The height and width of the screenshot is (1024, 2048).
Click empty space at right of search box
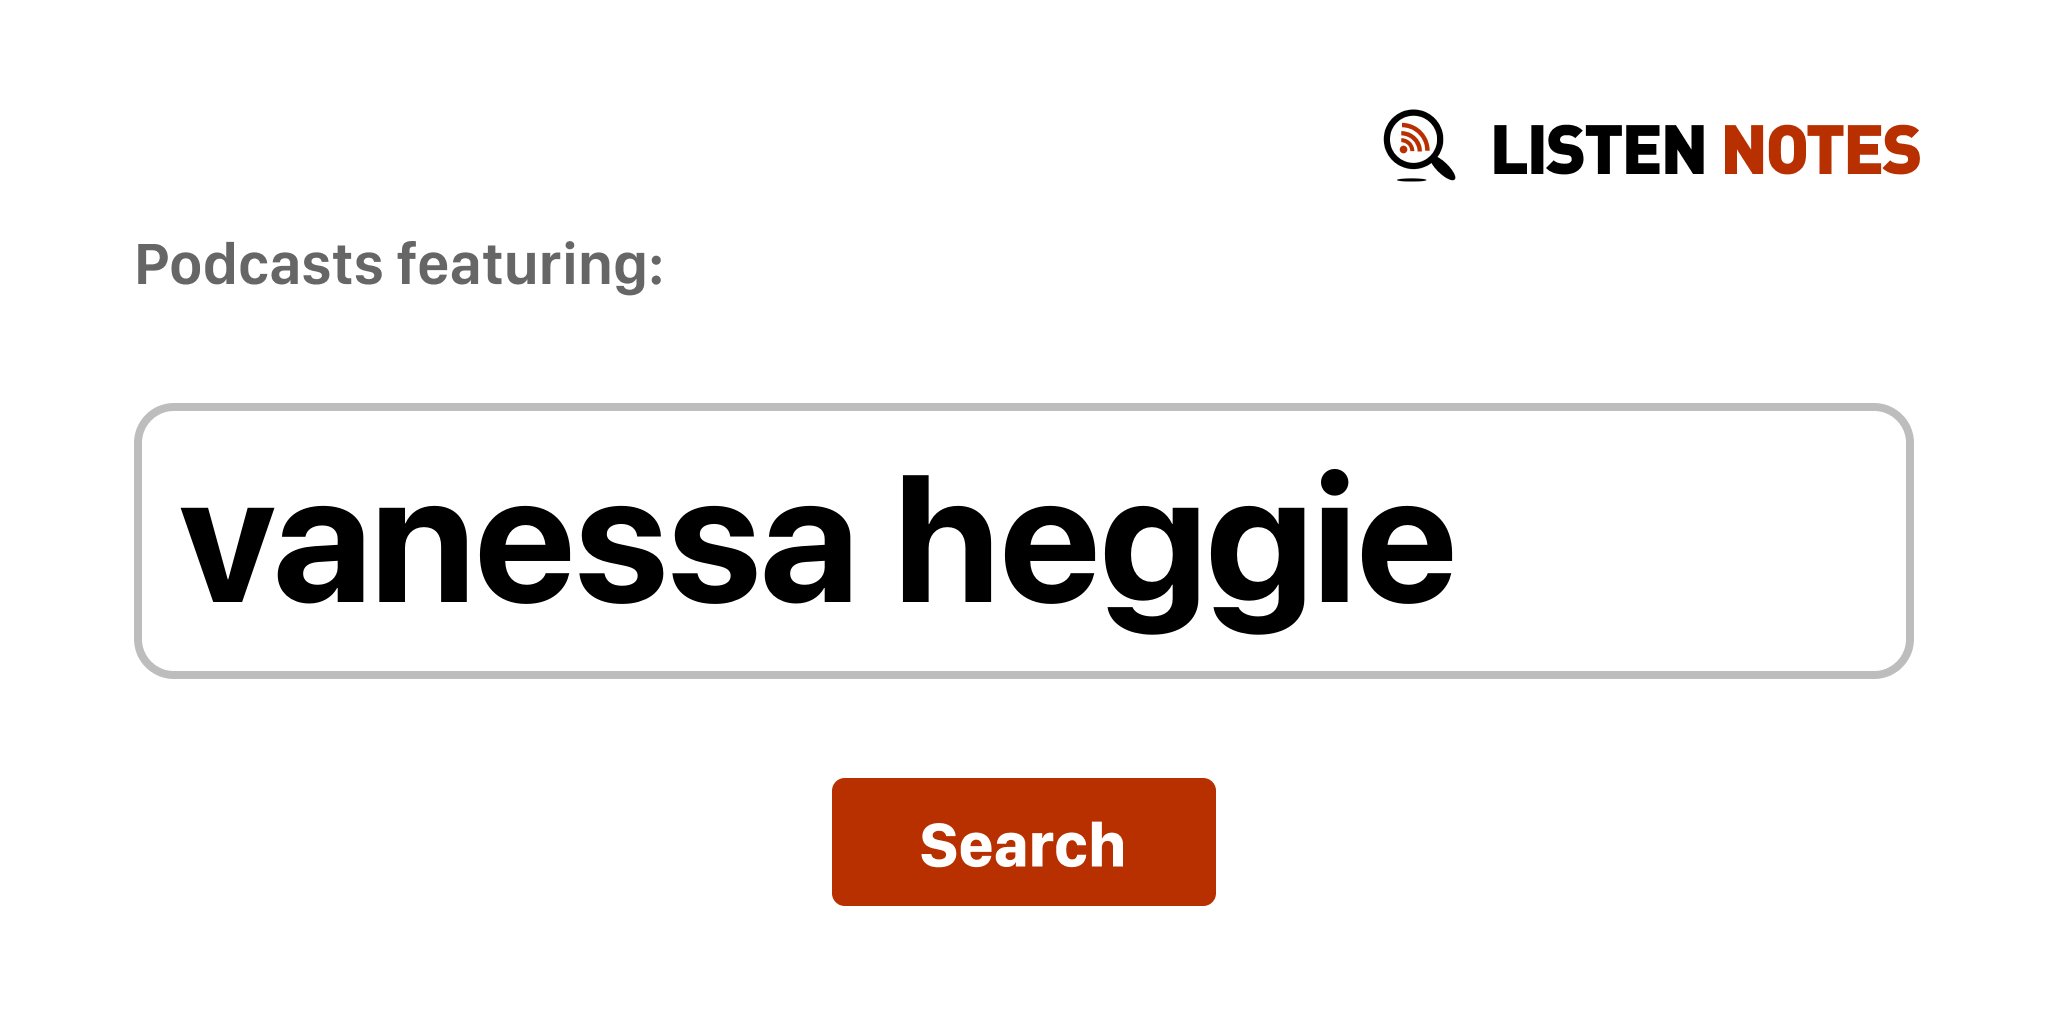[x=1680, y=541]
